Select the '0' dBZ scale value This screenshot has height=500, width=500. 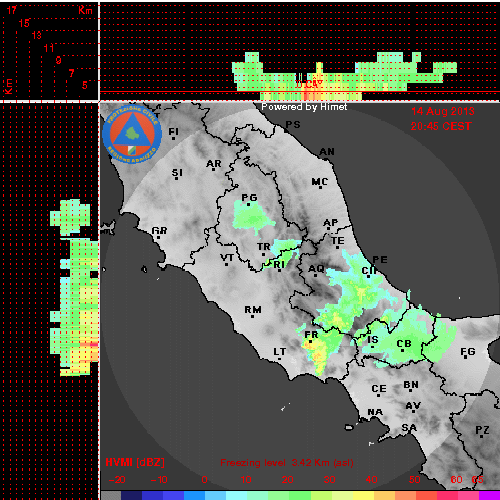204,480
